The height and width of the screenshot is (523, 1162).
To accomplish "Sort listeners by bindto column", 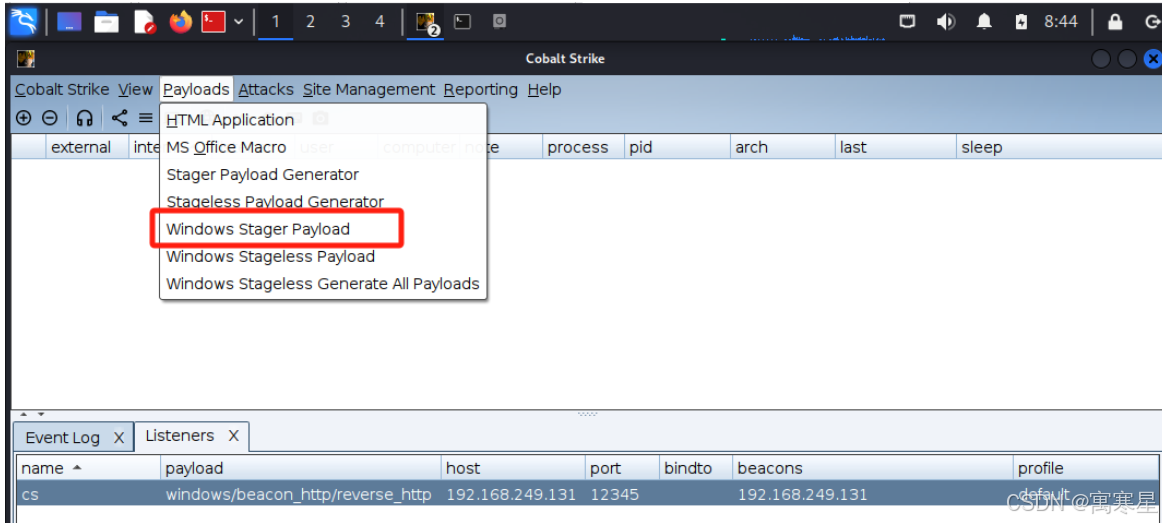I will coord(696,468).
